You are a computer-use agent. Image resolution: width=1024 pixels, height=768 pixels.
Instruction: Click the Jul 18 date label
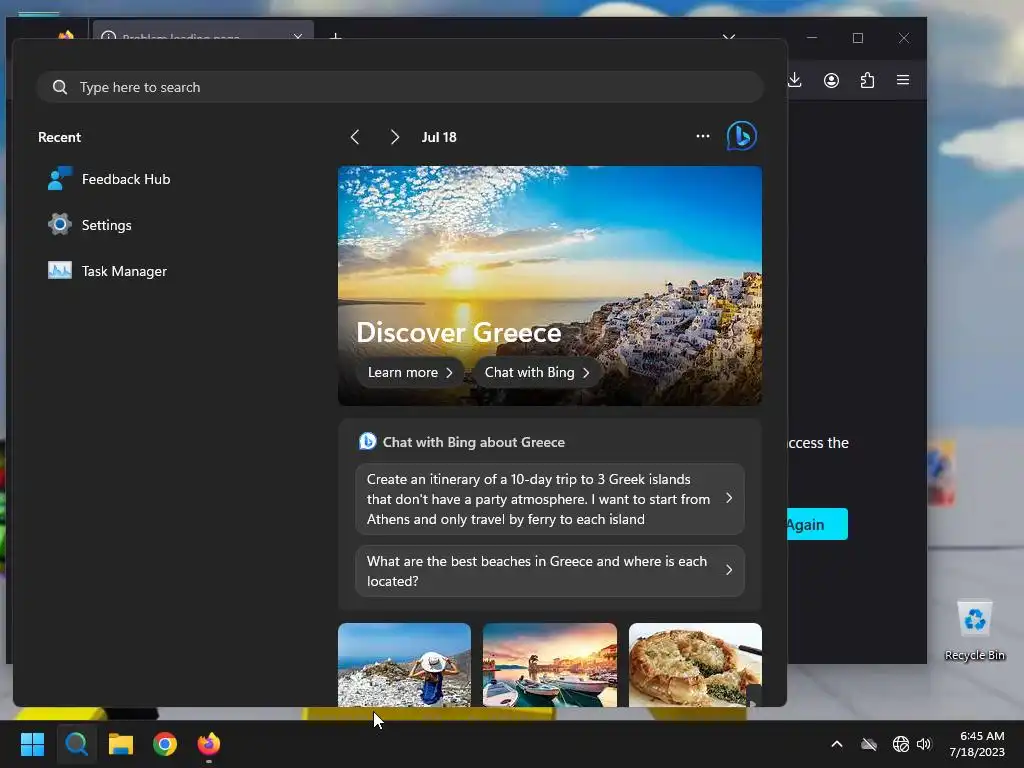pyautogui.click(x=439, y=137)
